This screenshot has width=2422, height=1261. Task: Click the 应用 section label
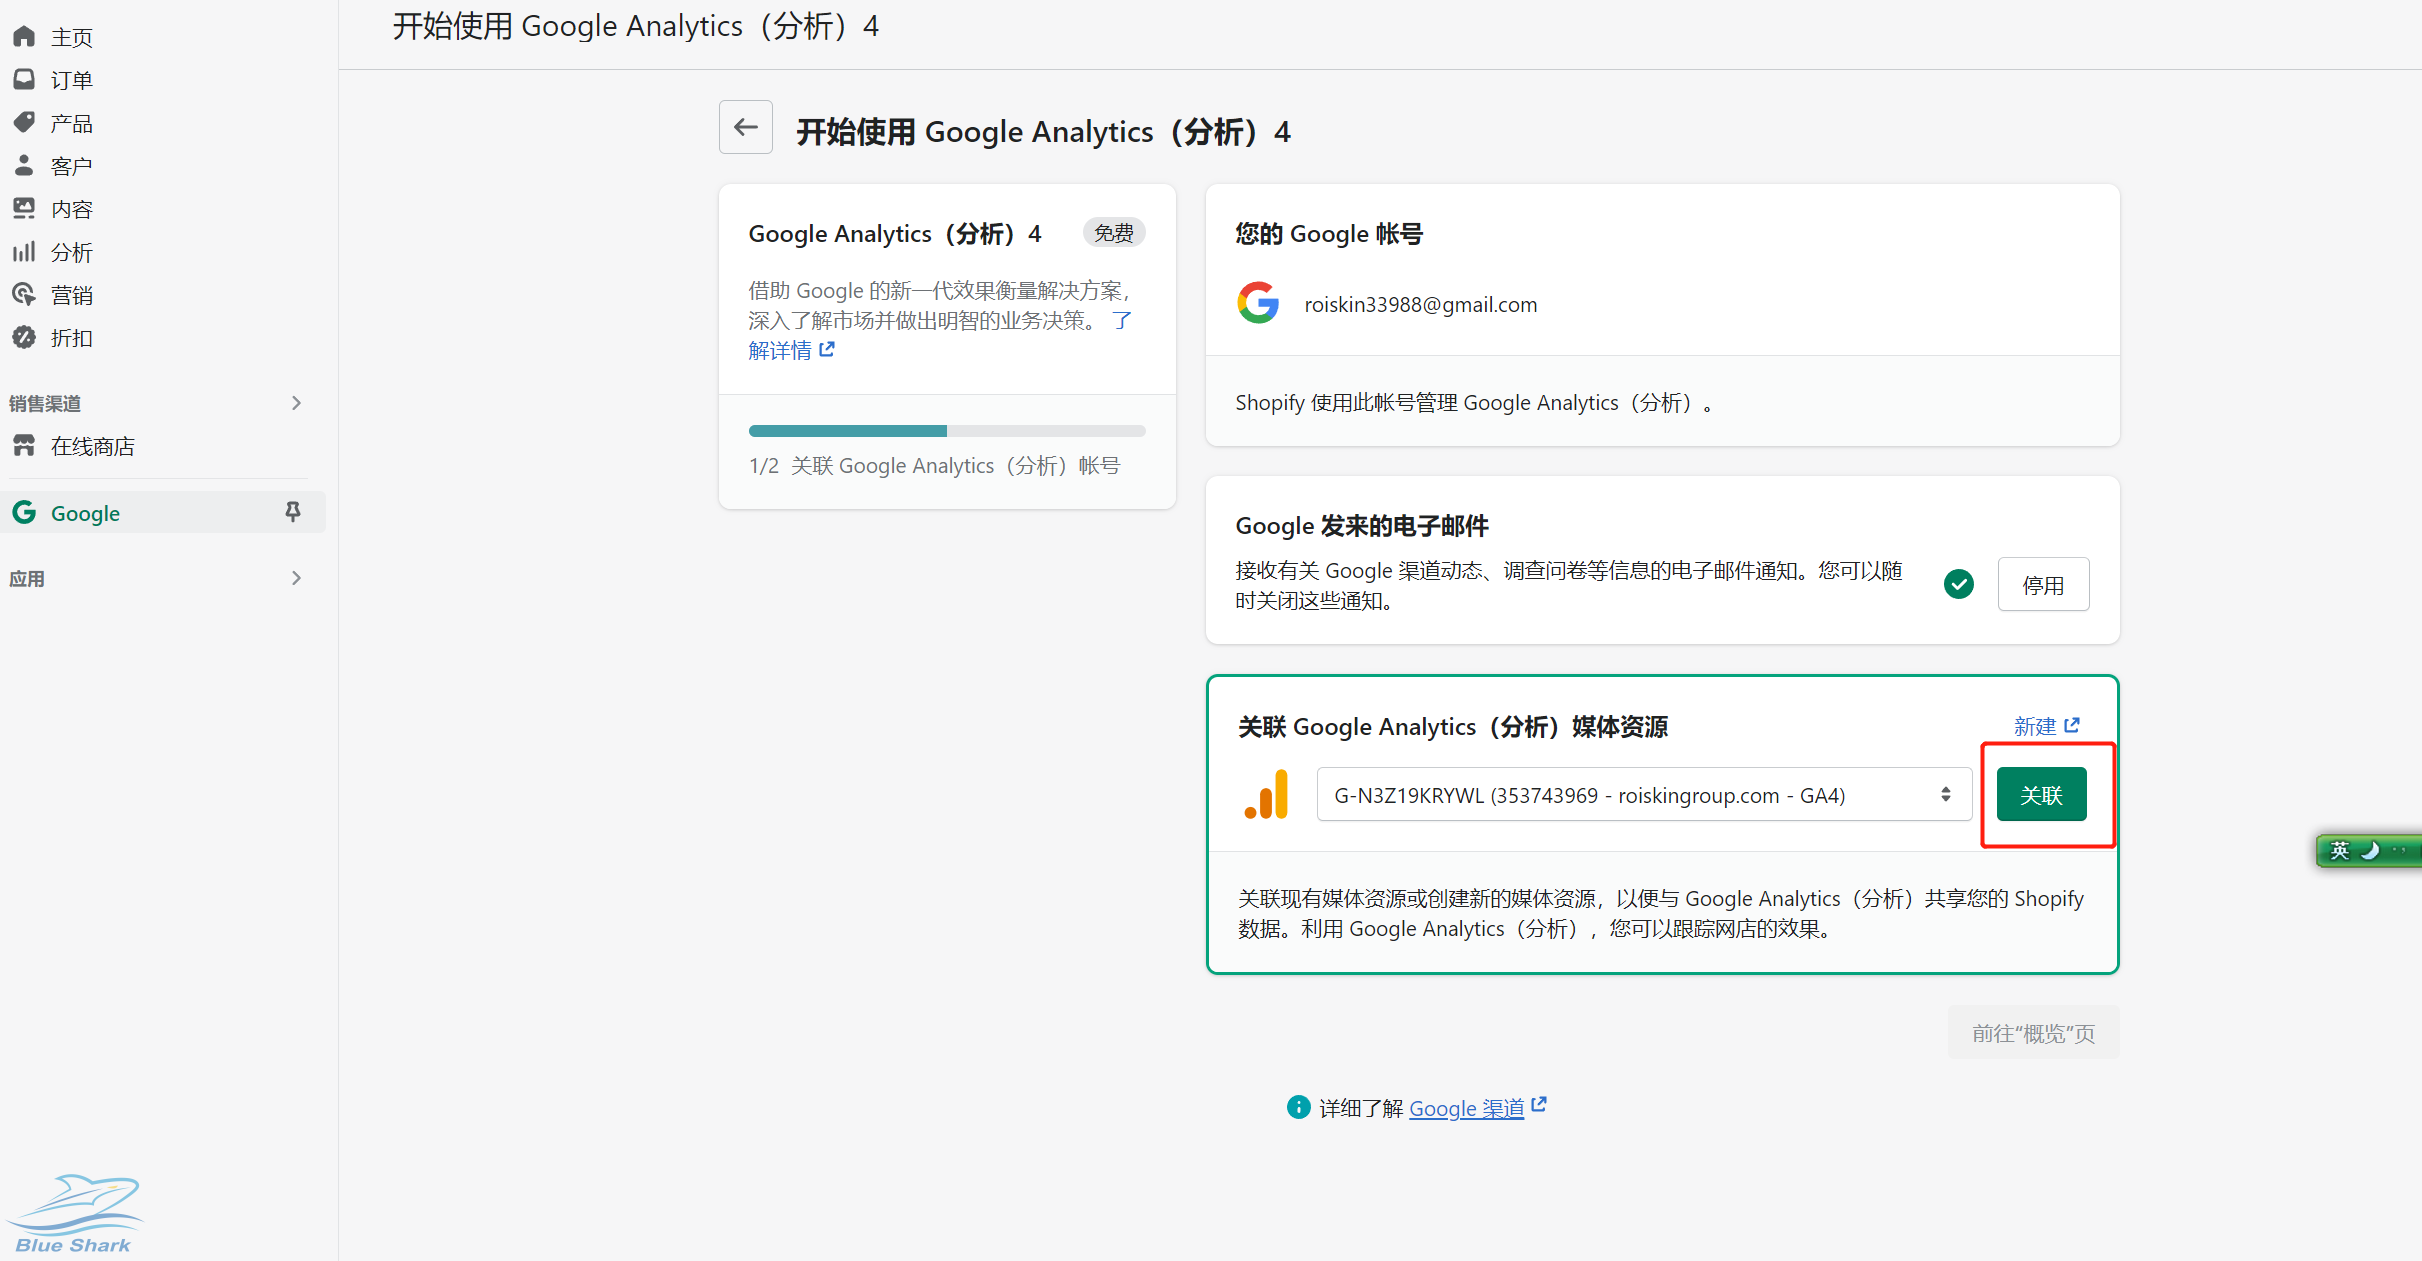point(27,578)
